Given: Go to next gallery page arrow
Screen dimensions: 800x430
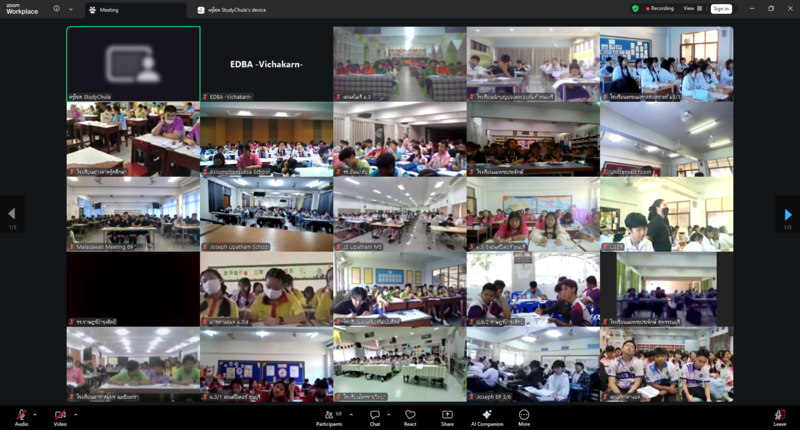Looking at the screenshot, I should (x=788, y=214).
